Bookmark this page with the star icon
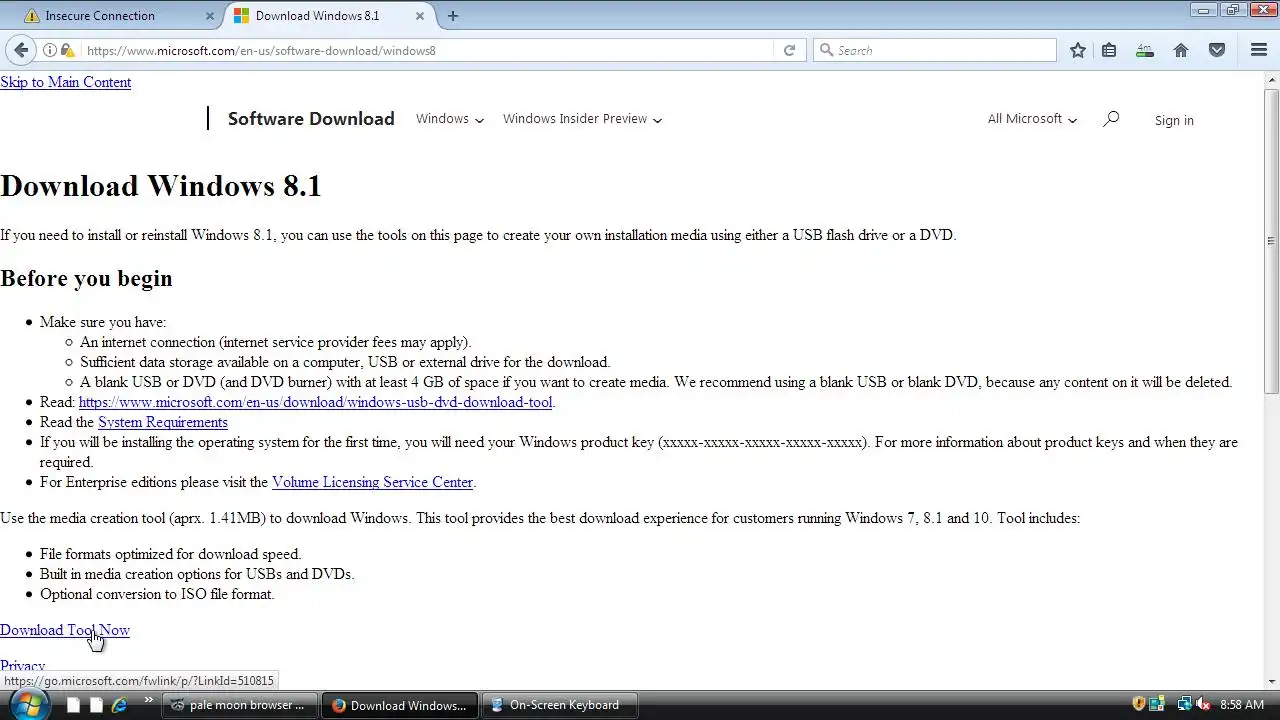The image size is (1280, 720). pyautogui.click(x=1078, y=50)
